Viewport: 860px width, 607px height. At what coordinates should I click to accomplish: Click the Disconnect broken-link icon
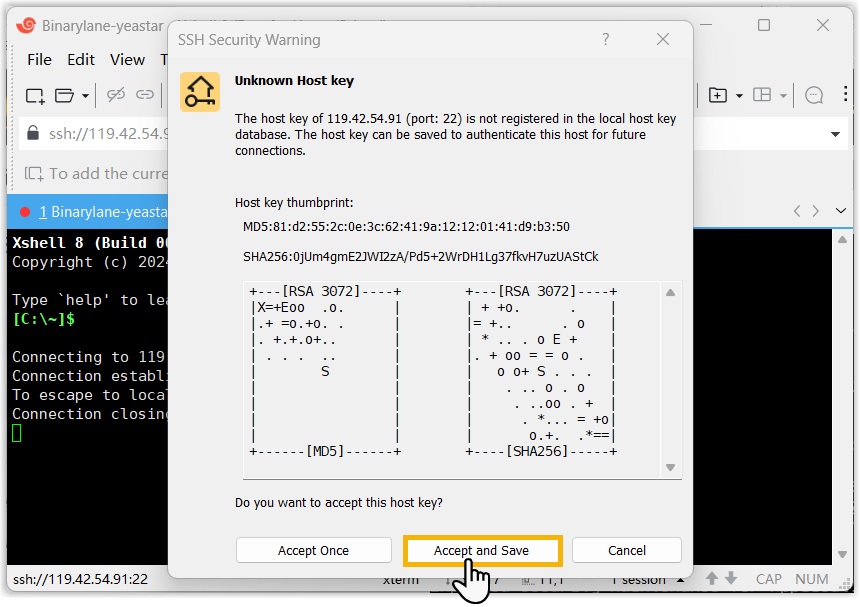116,95
